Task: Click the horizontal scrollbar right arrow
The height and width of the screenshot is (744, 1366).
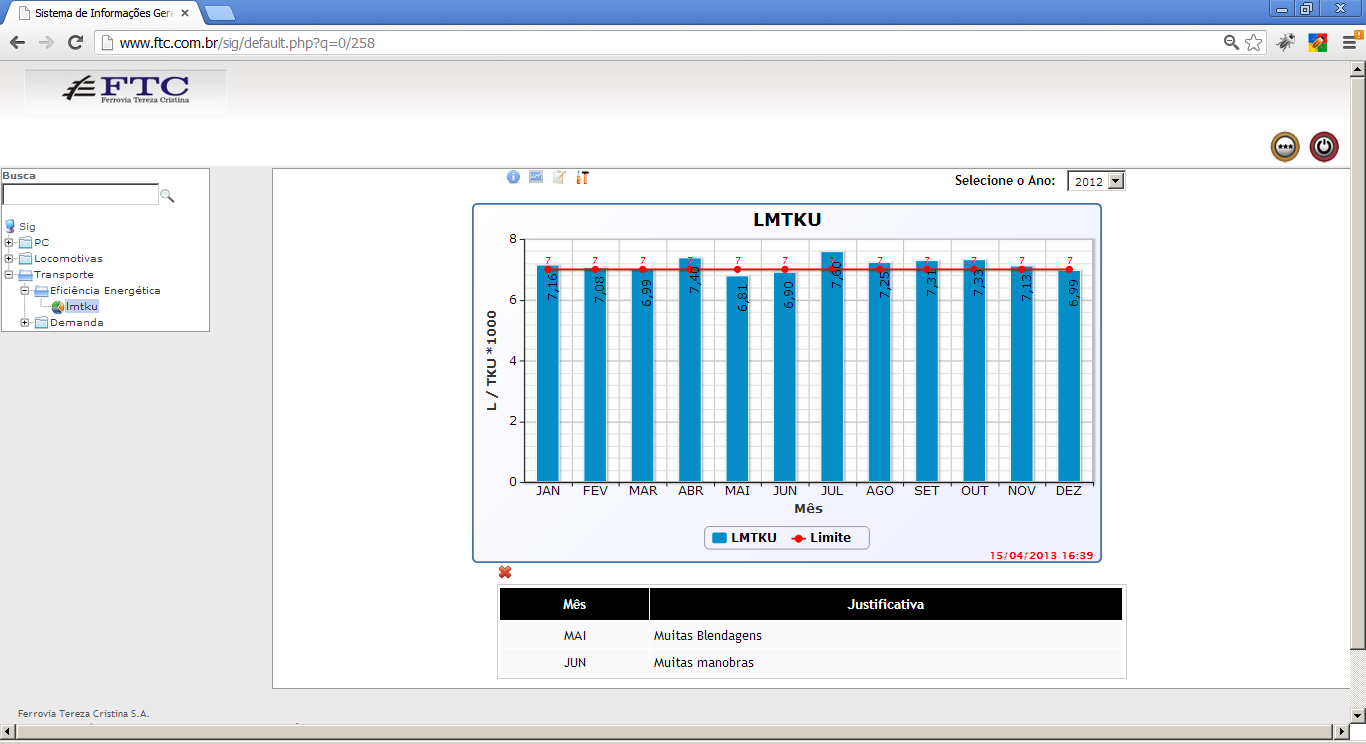Action: (x=1341, y=732)
